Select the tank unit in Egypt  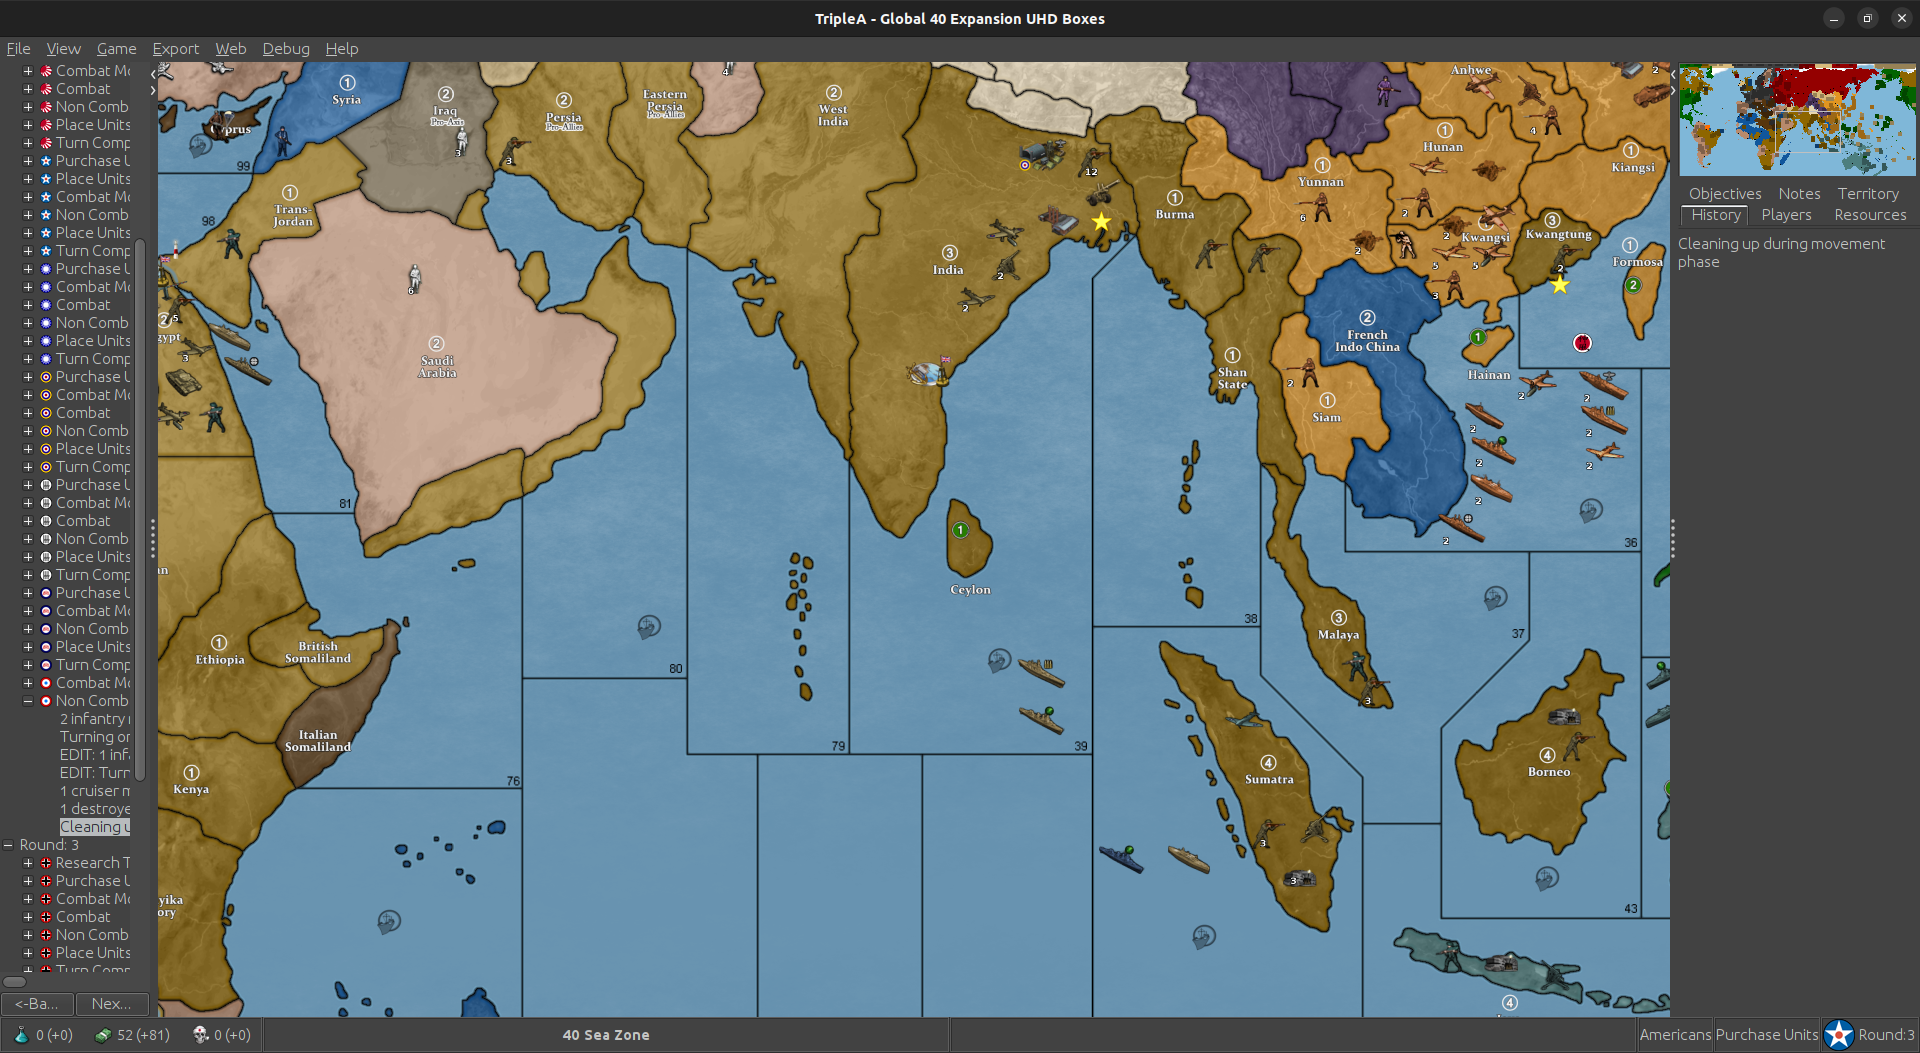point(184,382)
